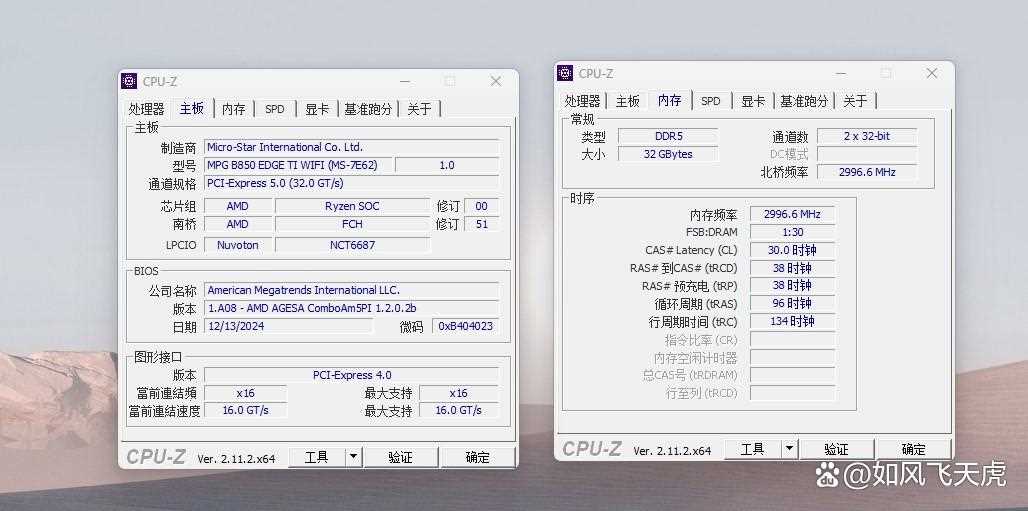The image size is (1028, 511).
Task: Click the tRC 134 时钟 field
Action: (x=793, y=321)
